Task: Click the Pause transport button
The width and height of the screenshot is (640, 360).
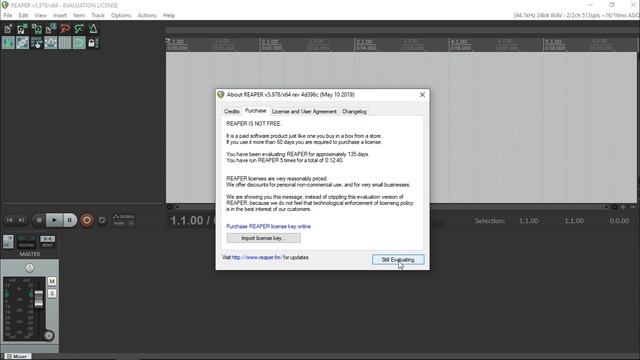Action: [69, 220]
